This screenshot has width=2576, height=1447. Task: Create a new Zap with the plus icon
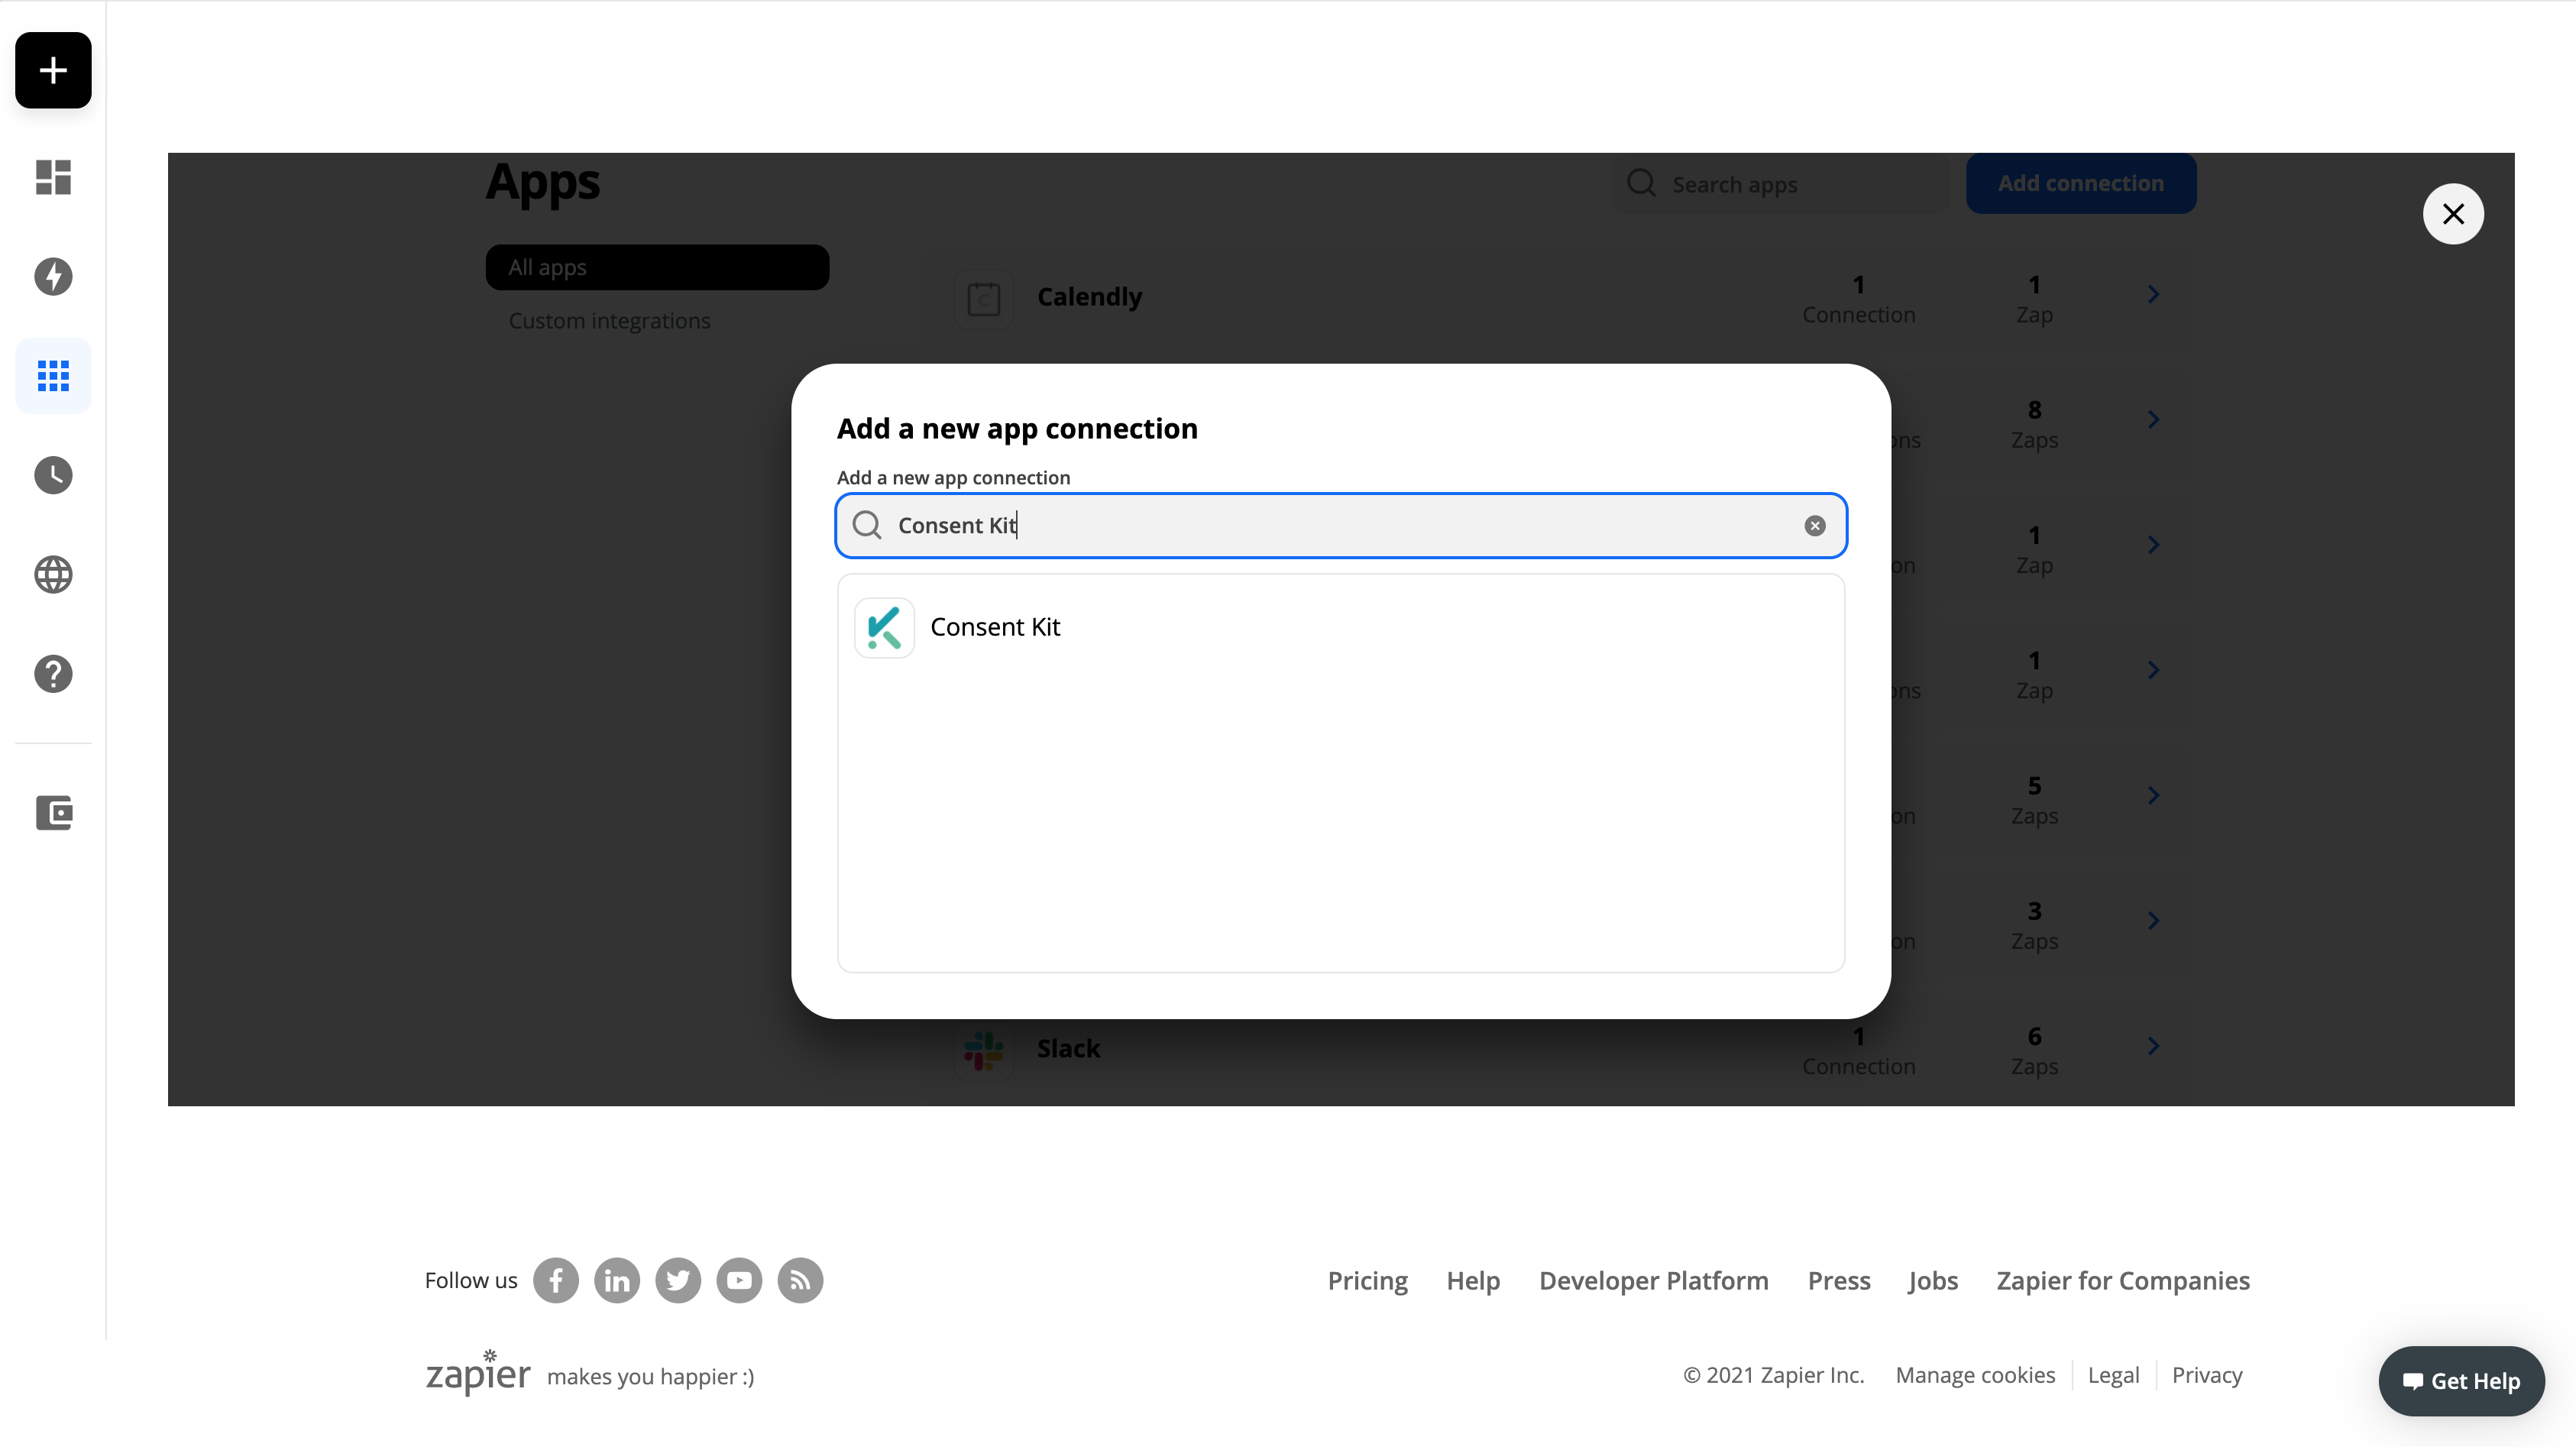tap(52, 70)
